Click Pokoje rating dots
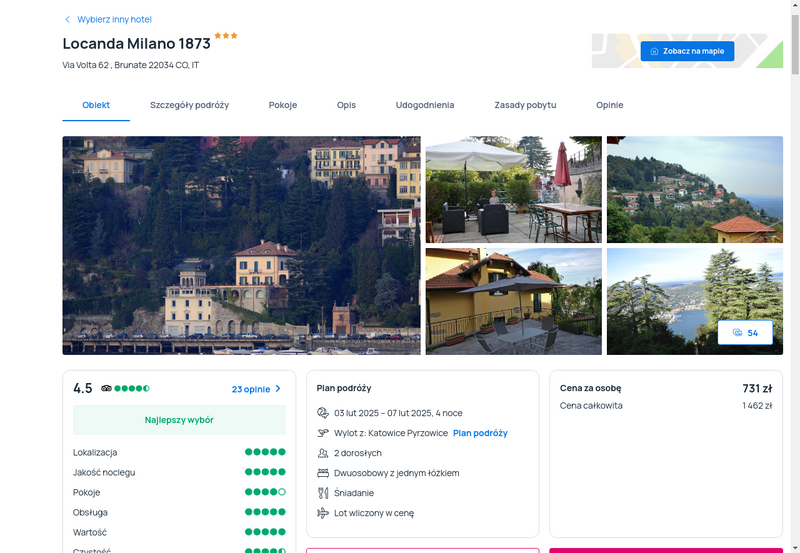Image resolution: width=800 pixels, height=553 pixels. pyautogui.click(x=265, y=492)
